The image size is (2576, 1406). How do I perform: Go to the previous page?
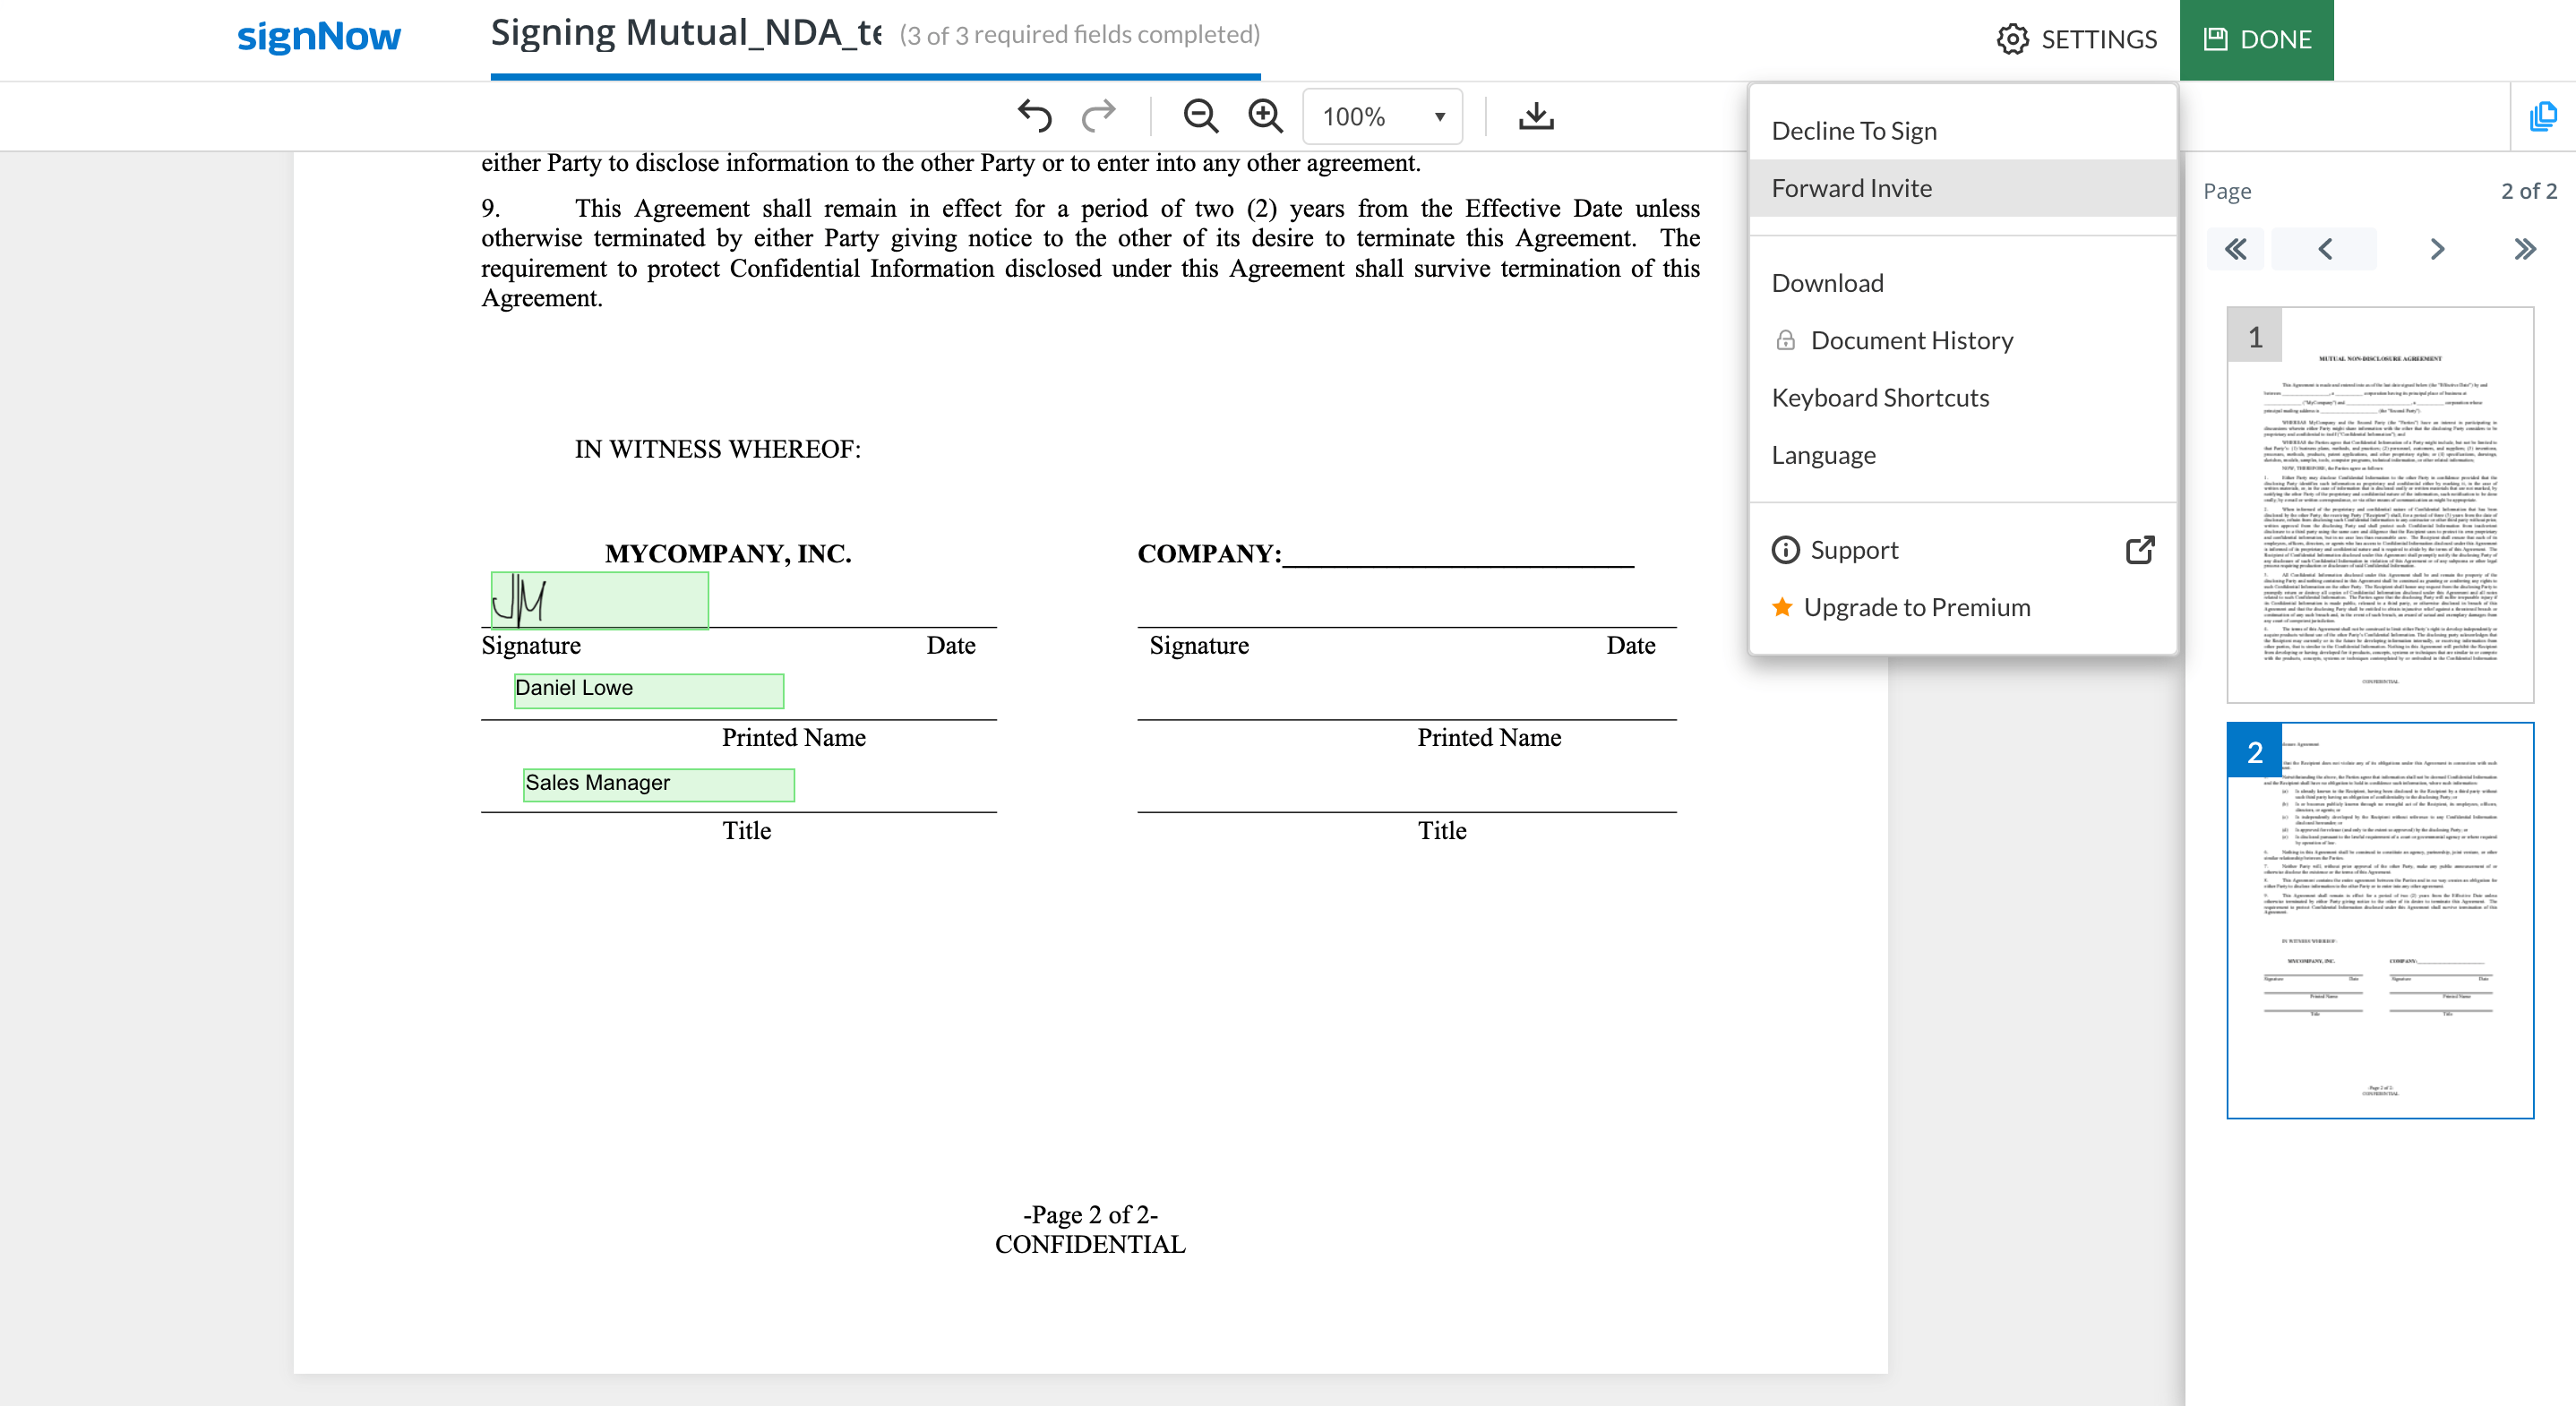click(2324, 248)
